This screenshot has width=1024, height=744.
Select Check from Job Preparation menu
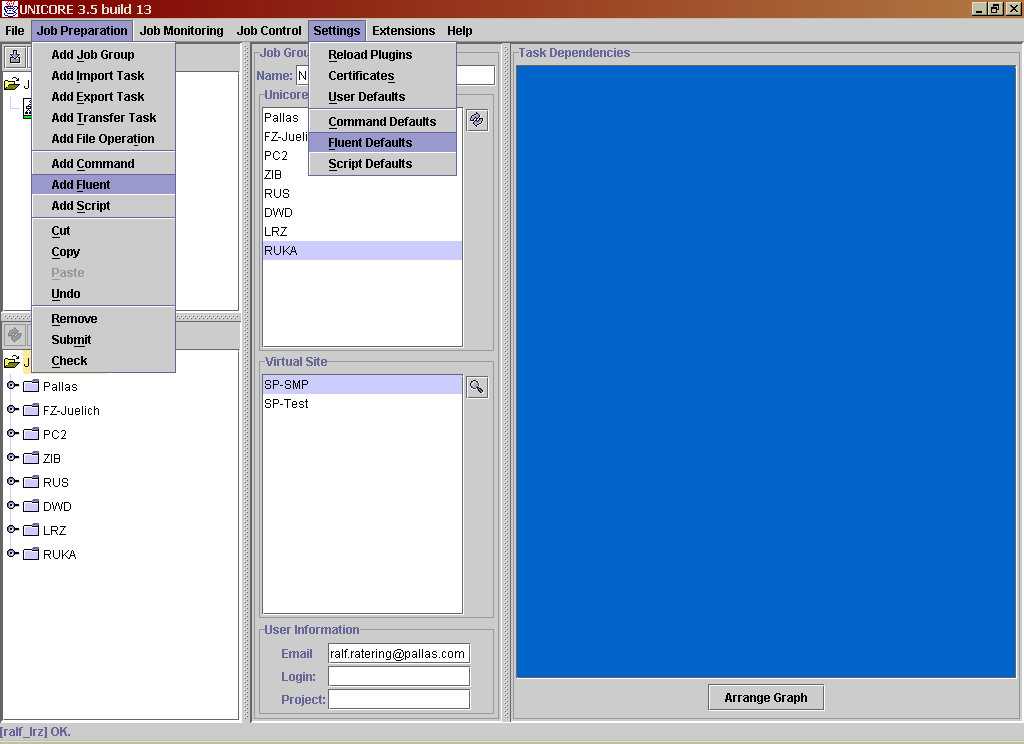coord(104,361)
